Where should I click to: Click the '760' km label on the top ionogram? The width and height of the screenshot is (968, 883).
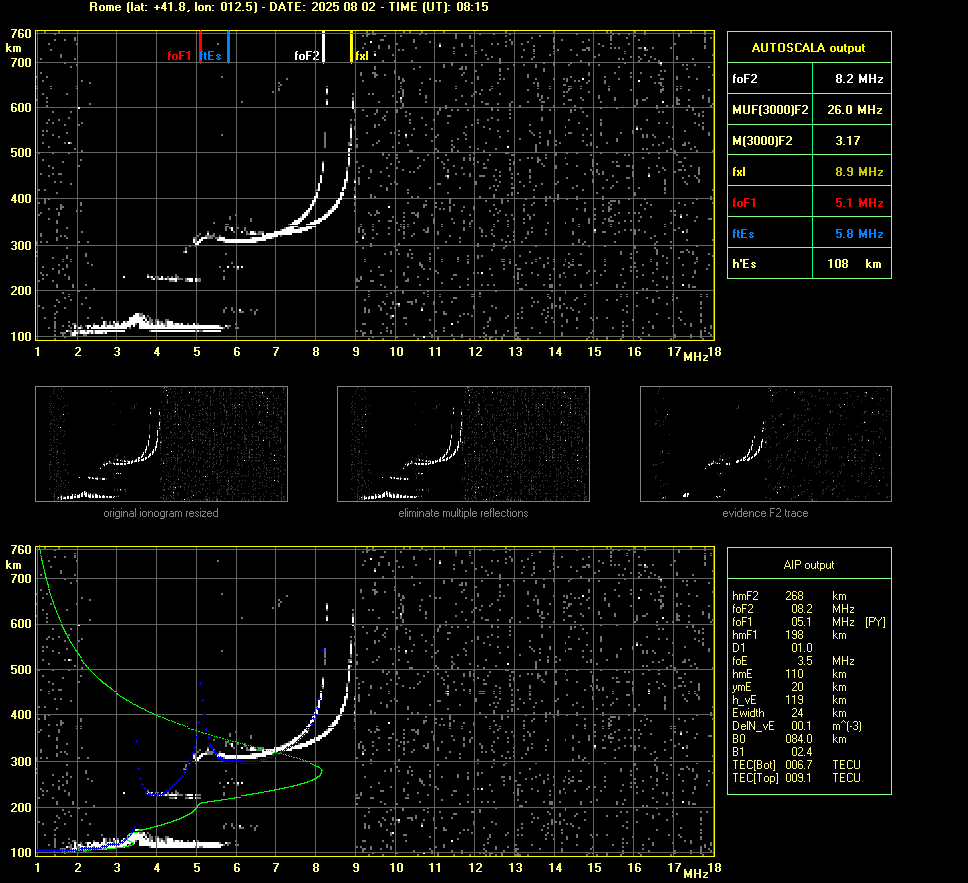point(21,33)
